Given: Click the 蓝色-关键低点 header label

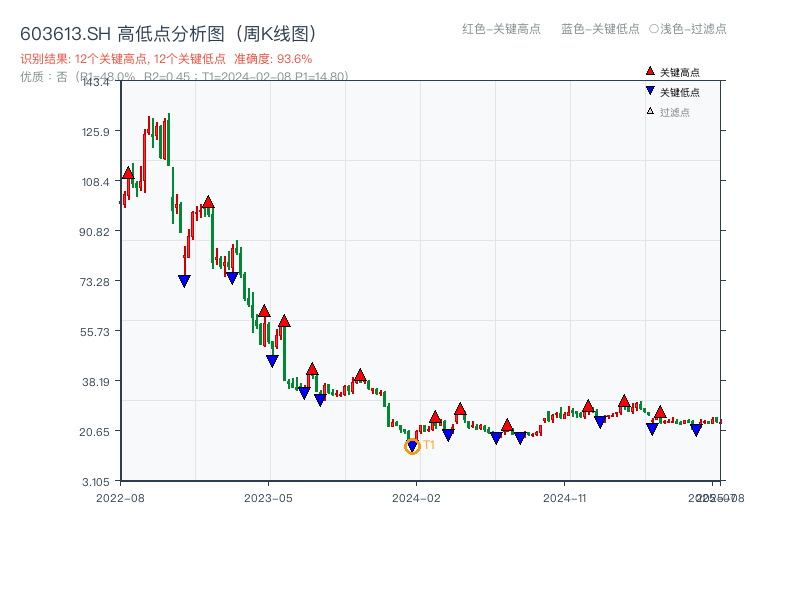Looking at the screenshot, I should tap(600, 29).
